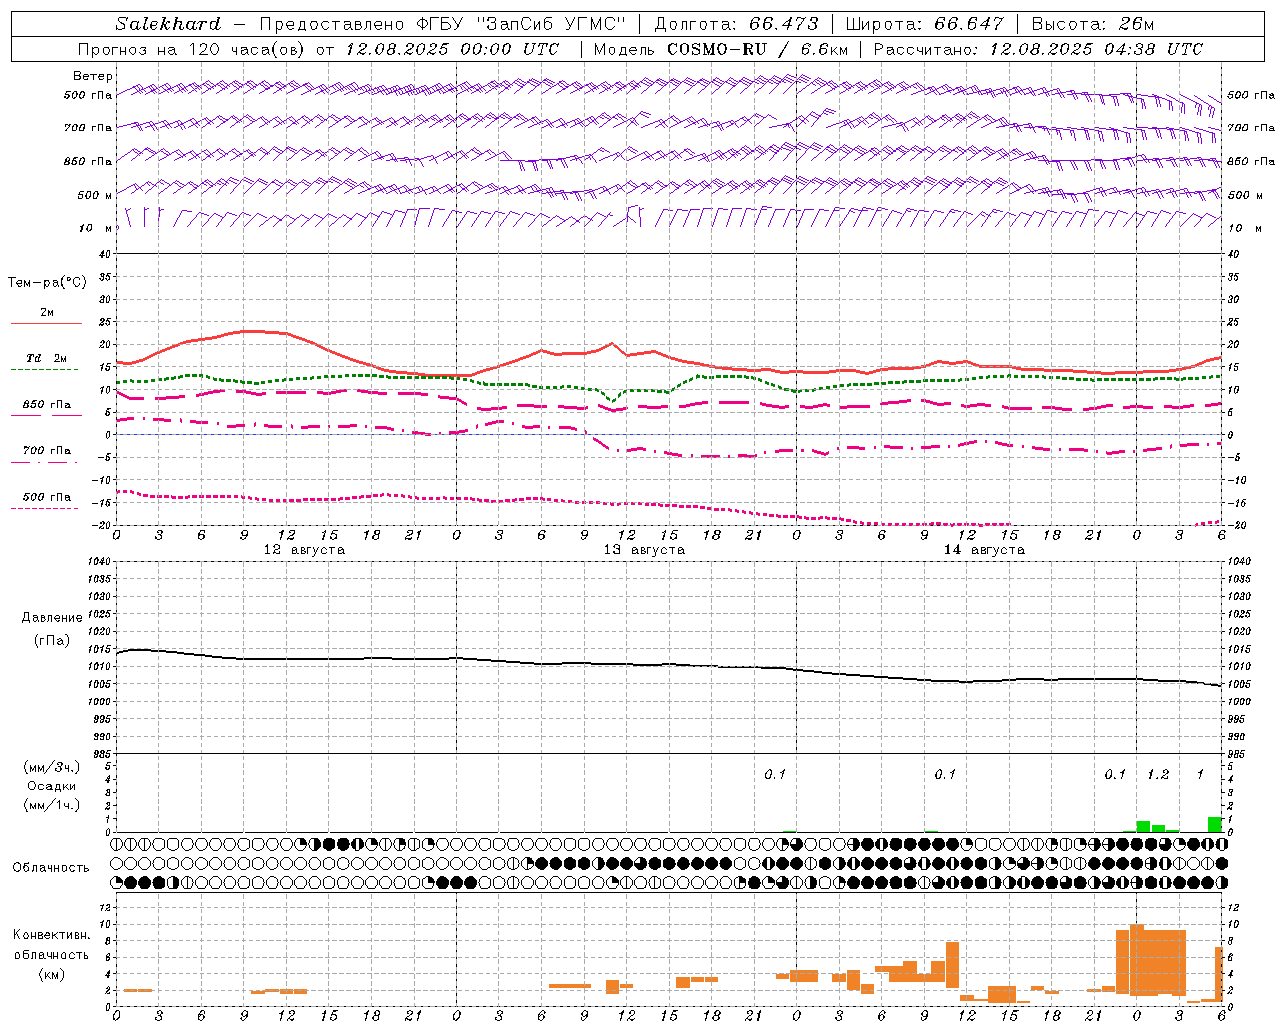Select the 1.2 precipitation amount value

tap(1158, 775)
